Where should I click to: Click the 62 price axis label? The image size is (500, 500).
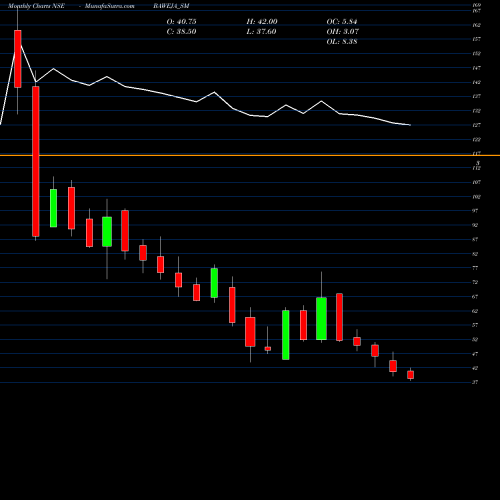pyautogui.click(x=475, y=311)
